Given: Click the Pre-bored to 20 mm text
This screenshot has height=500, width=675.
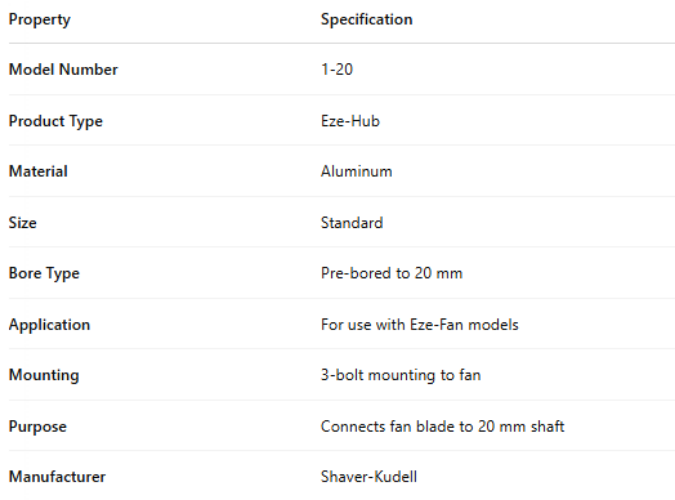Looking at the screenshot, I should pos(391,273).
